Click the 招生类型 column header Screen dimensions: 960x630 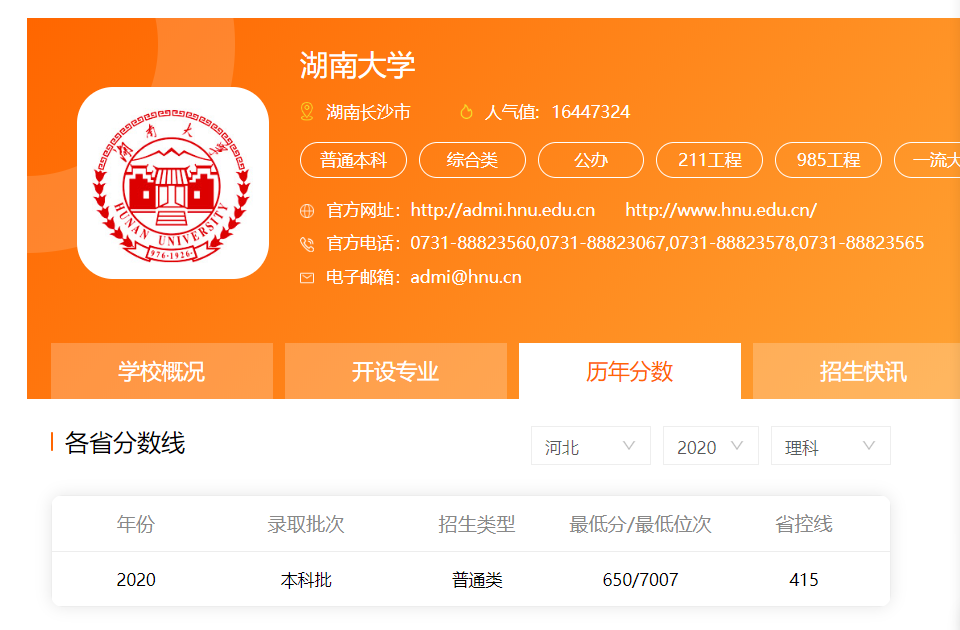click(477, 524)
